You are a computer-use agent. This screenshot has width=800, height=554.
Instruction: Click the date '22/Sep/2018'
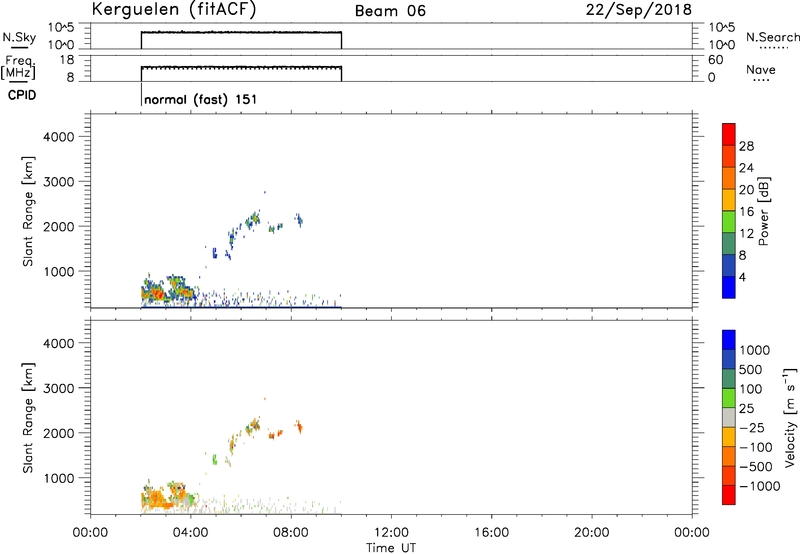[639, 9]
